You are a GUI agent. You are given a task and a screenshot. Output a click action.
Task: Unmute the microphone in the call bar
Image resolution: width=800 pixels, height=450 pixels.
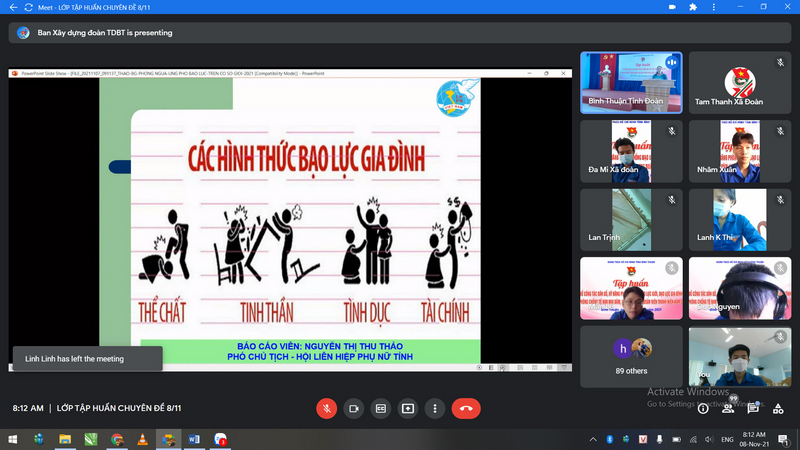pos(326,408)
